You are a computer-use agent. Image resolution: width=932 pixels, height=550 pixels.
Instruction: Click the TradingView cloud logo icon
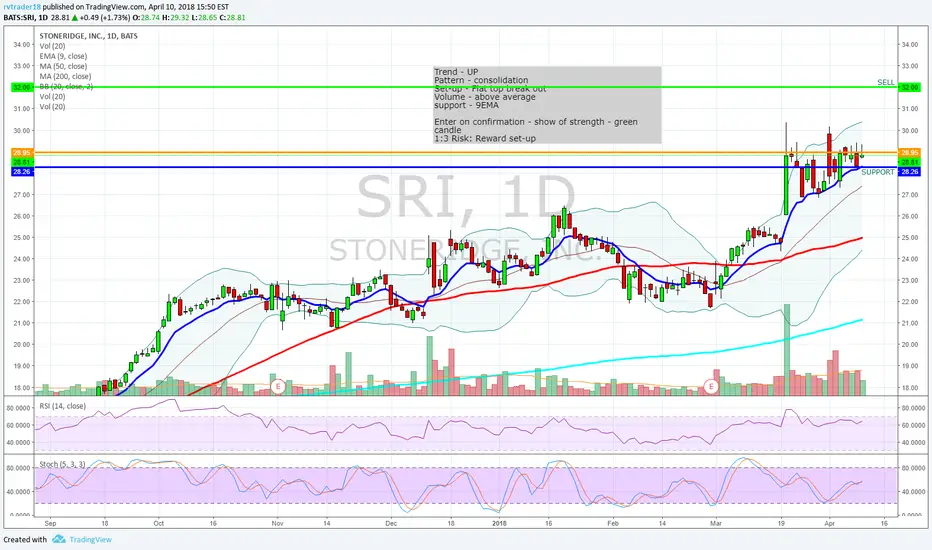[58, 539]
